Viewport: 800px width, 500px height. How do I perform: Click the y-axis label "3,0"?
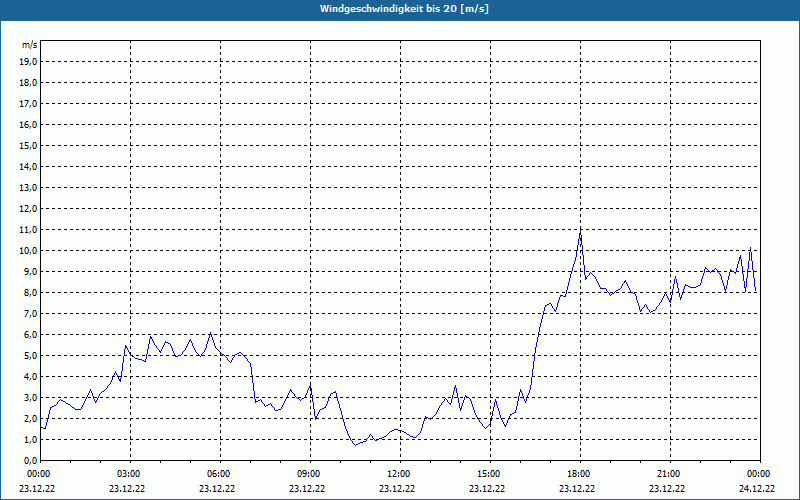coord(31,397)
